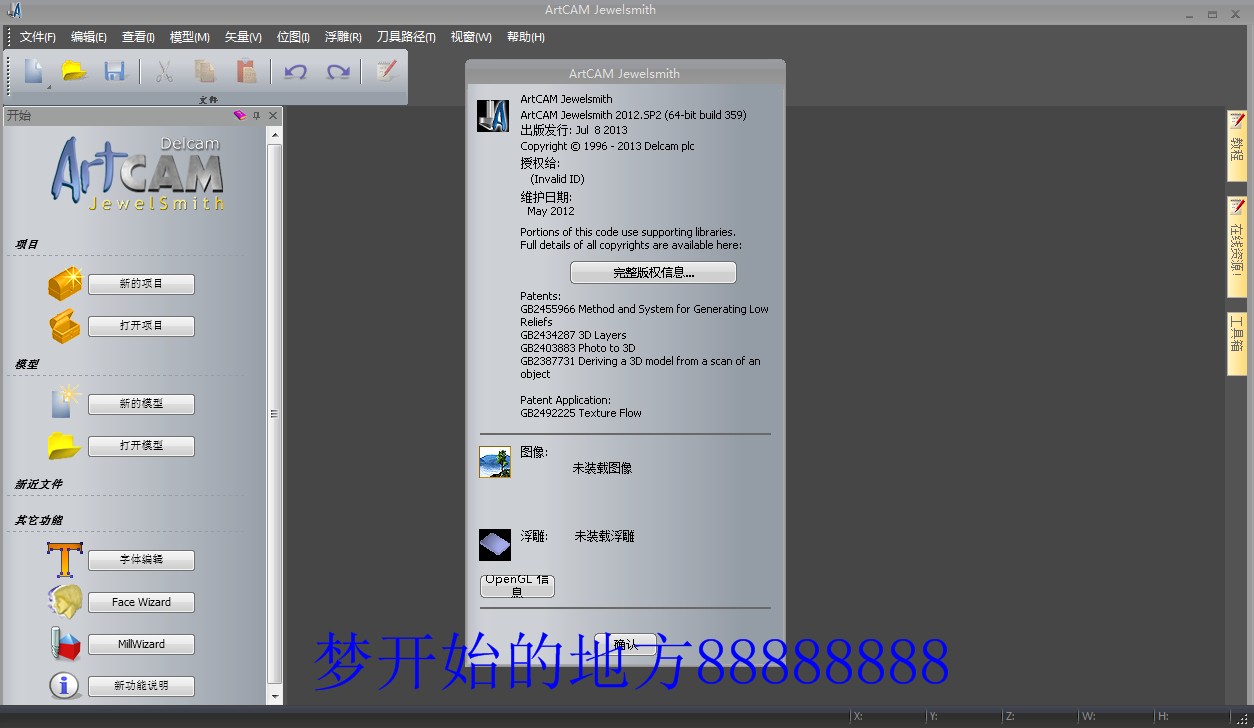Viewport: 1254px width, 728px height.
Task: Click the Open folder toolbar icon
Action: coord(74,71)
